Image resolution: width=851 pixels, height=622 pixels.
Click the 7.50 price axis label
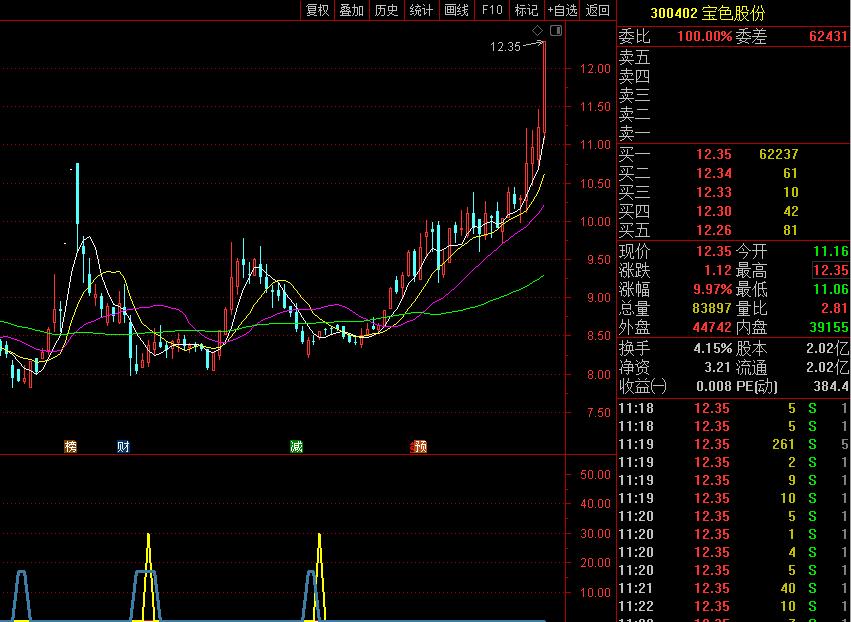[x=599, y=413]
